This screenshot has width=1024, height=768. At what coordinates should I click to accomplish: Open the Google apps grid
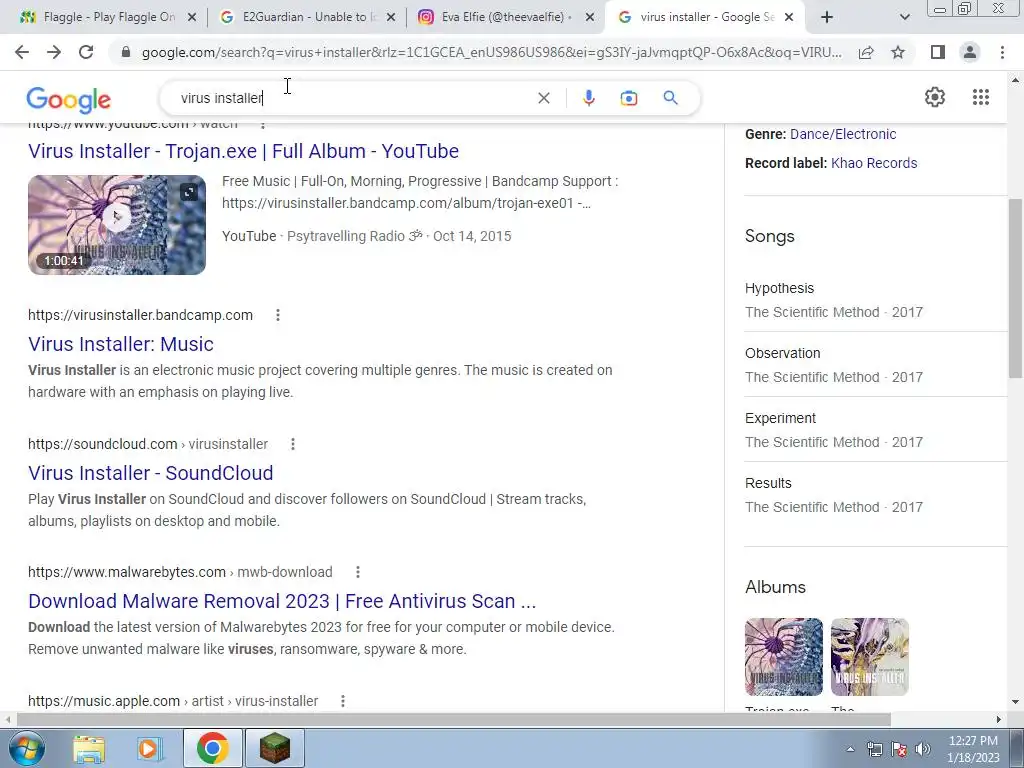pyautogui.click(x=980, y=97)
